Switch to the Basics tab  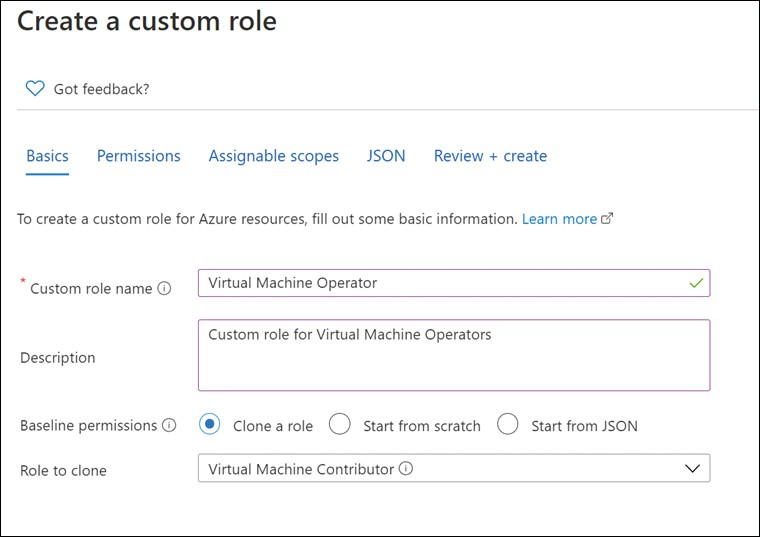(48, 156)
